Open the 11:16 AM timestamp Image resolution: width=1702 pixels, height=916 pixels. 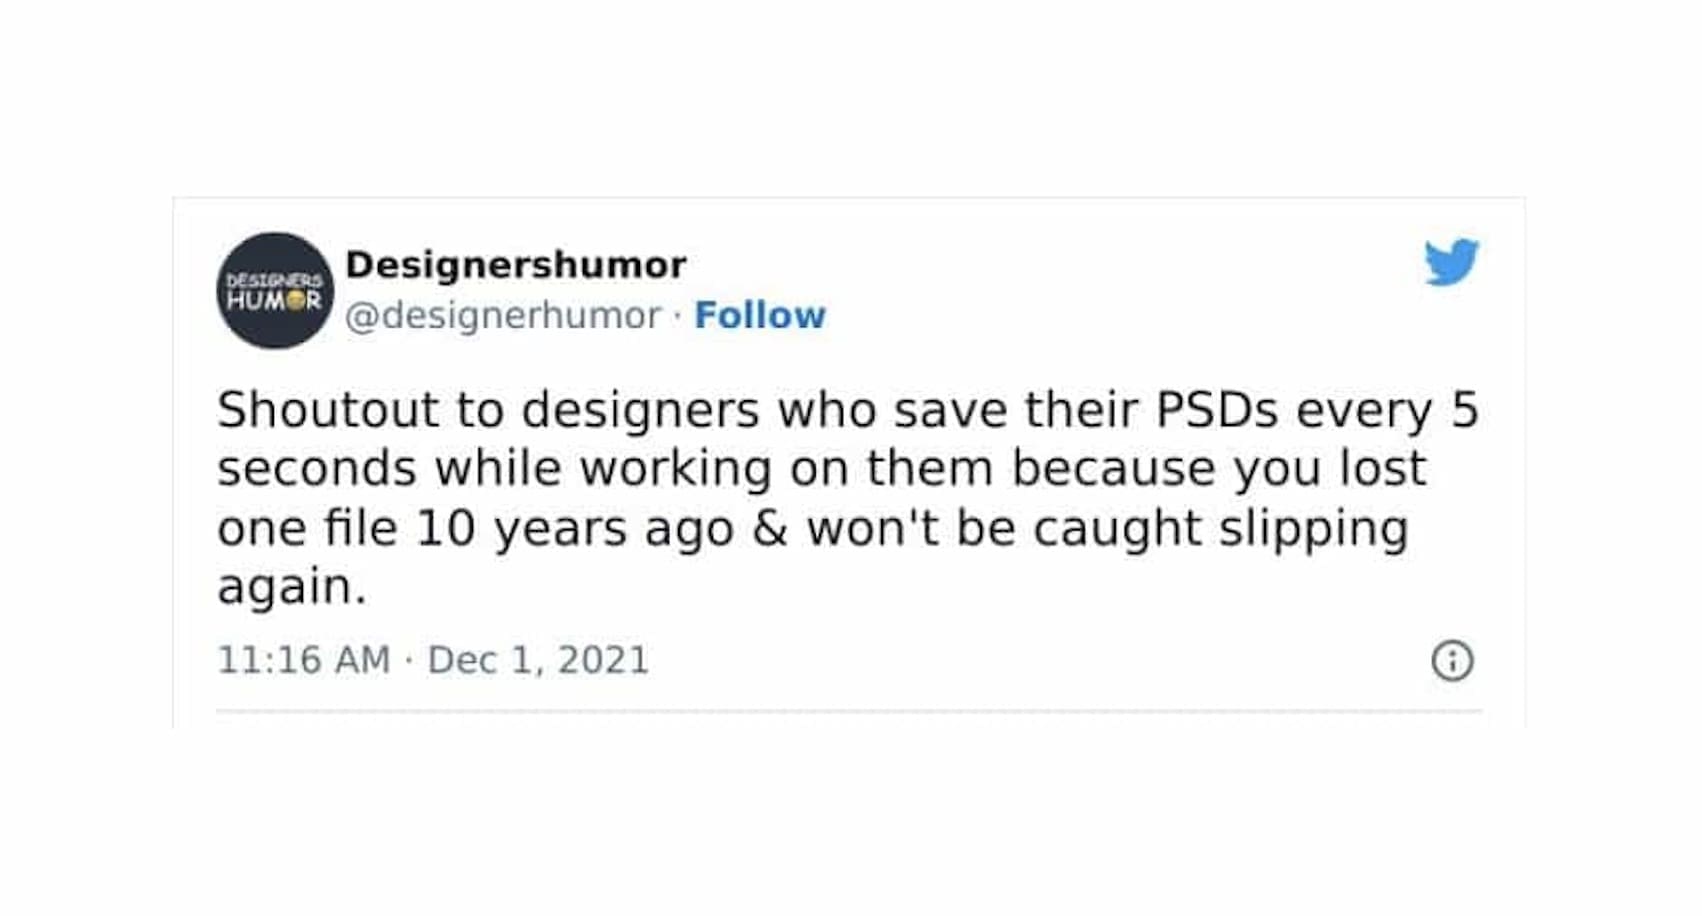303,660
